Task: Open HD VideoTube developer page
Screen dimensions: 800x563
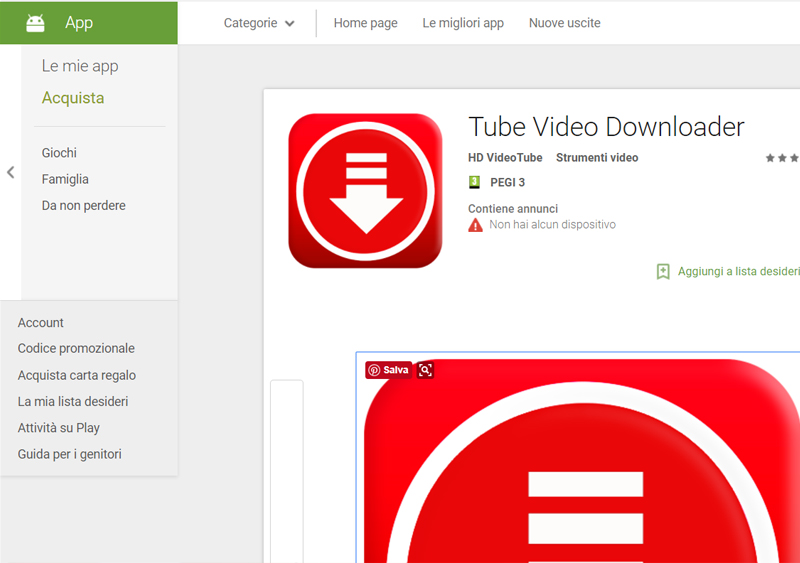Action: click(505, 158)
